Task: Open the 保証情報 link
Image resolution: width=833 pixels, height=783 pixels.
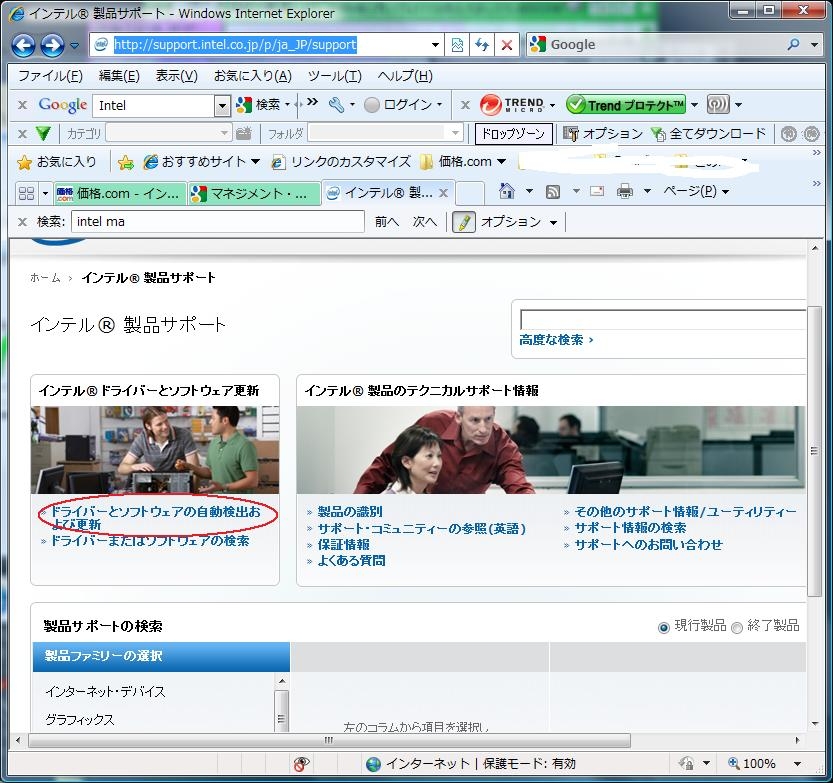Action: point(343,544)
